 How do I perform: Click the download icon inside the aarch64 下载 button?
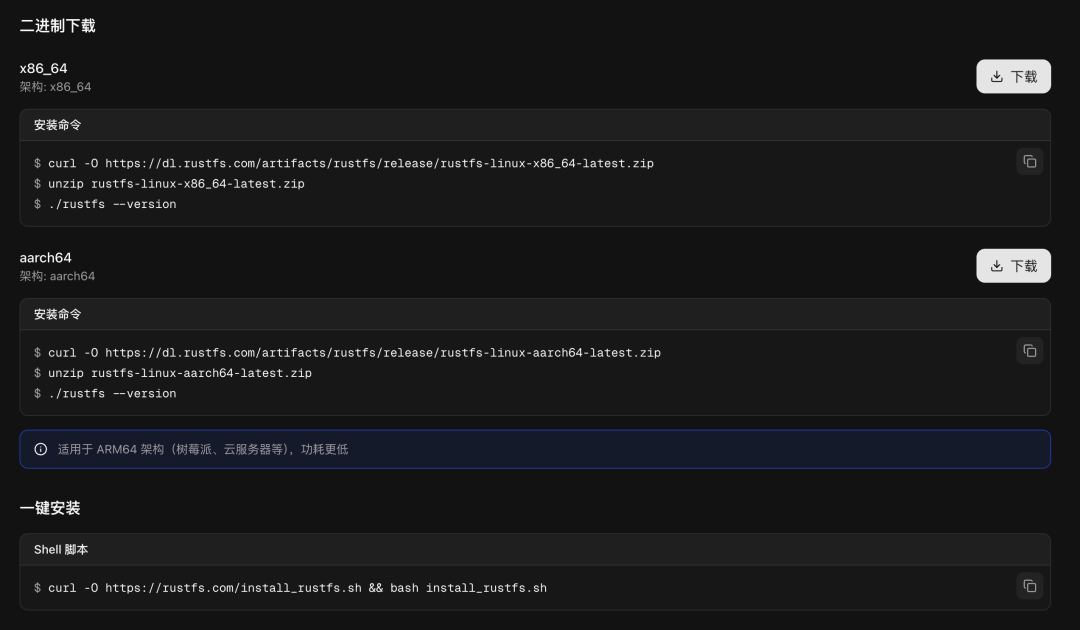point(997,266)
